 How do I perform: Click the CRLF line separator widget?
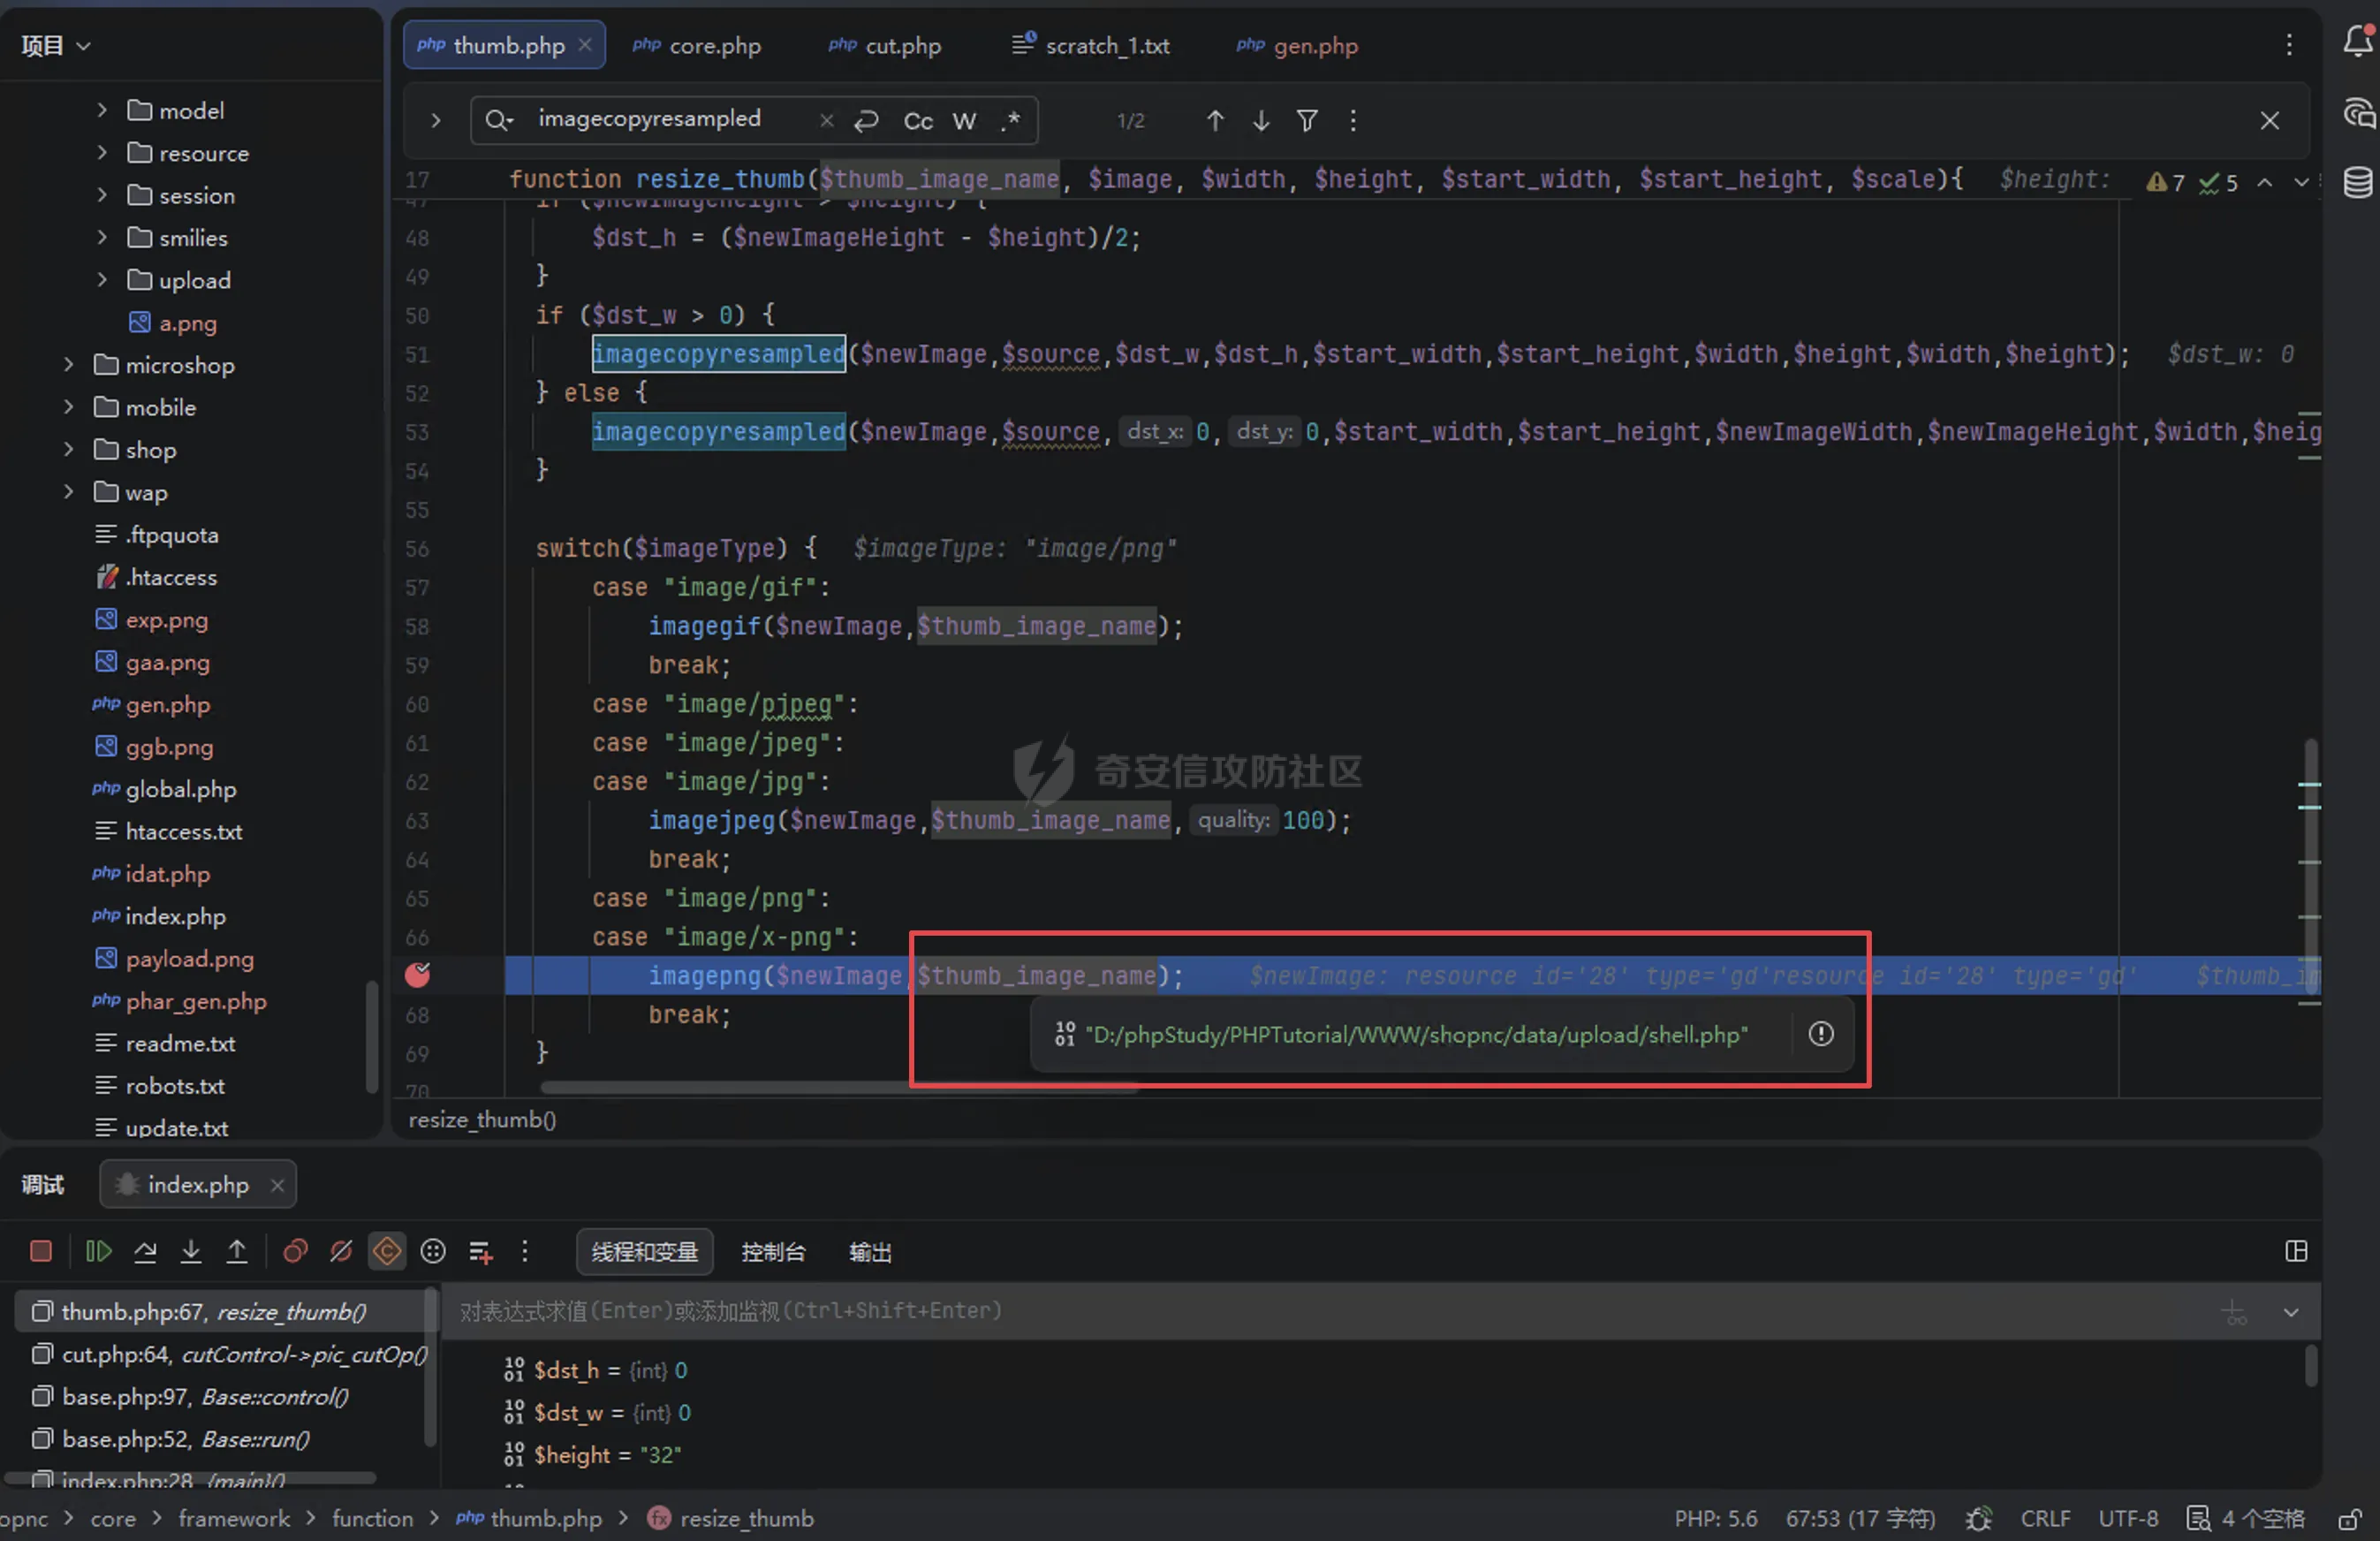2045,1518
